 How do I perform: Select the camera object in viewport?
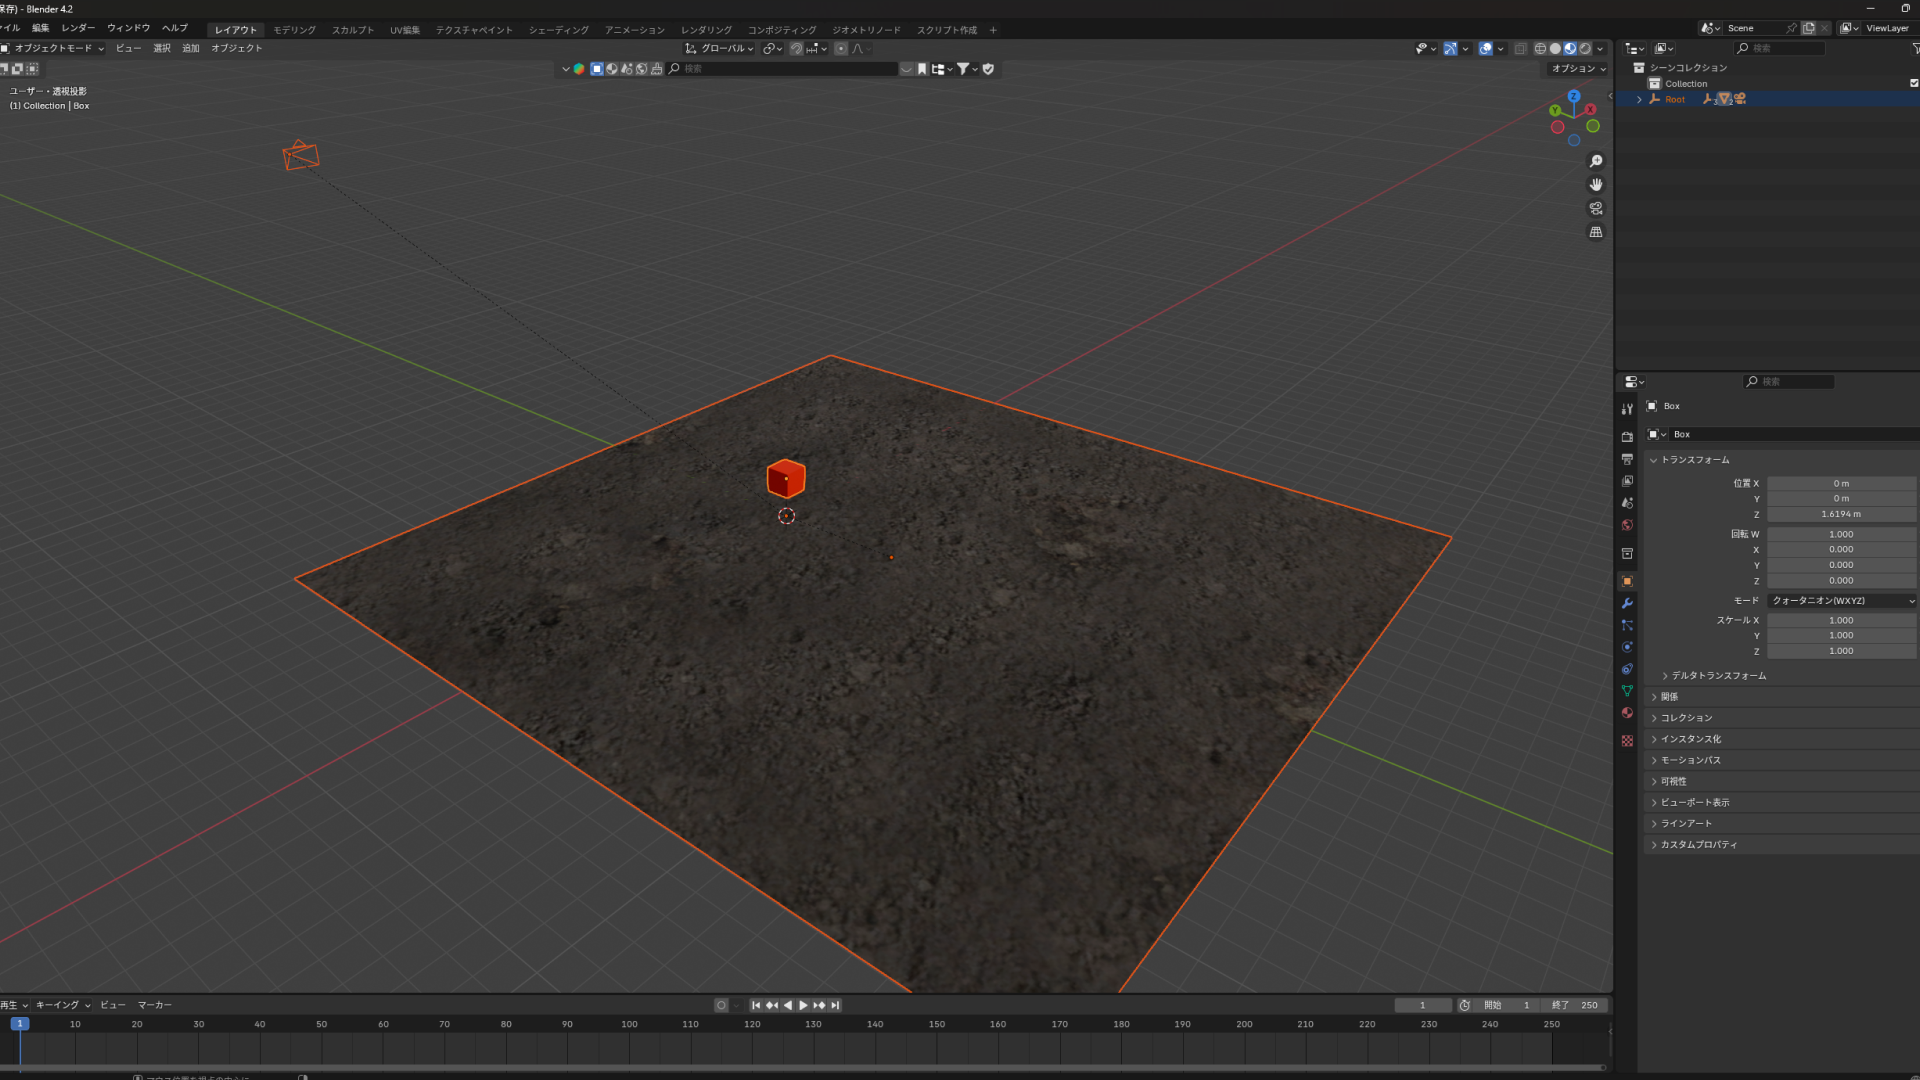300,155
